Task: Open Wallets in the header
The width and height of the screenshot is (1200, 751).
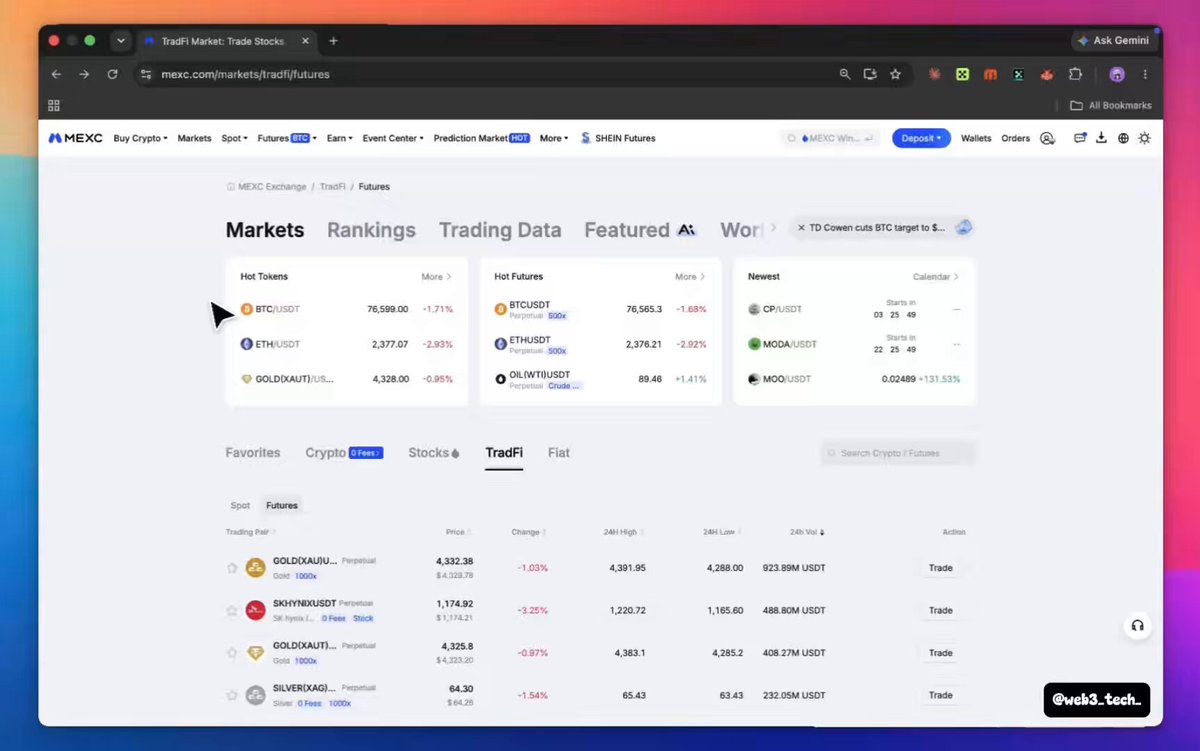Action: tap(976, 138)
